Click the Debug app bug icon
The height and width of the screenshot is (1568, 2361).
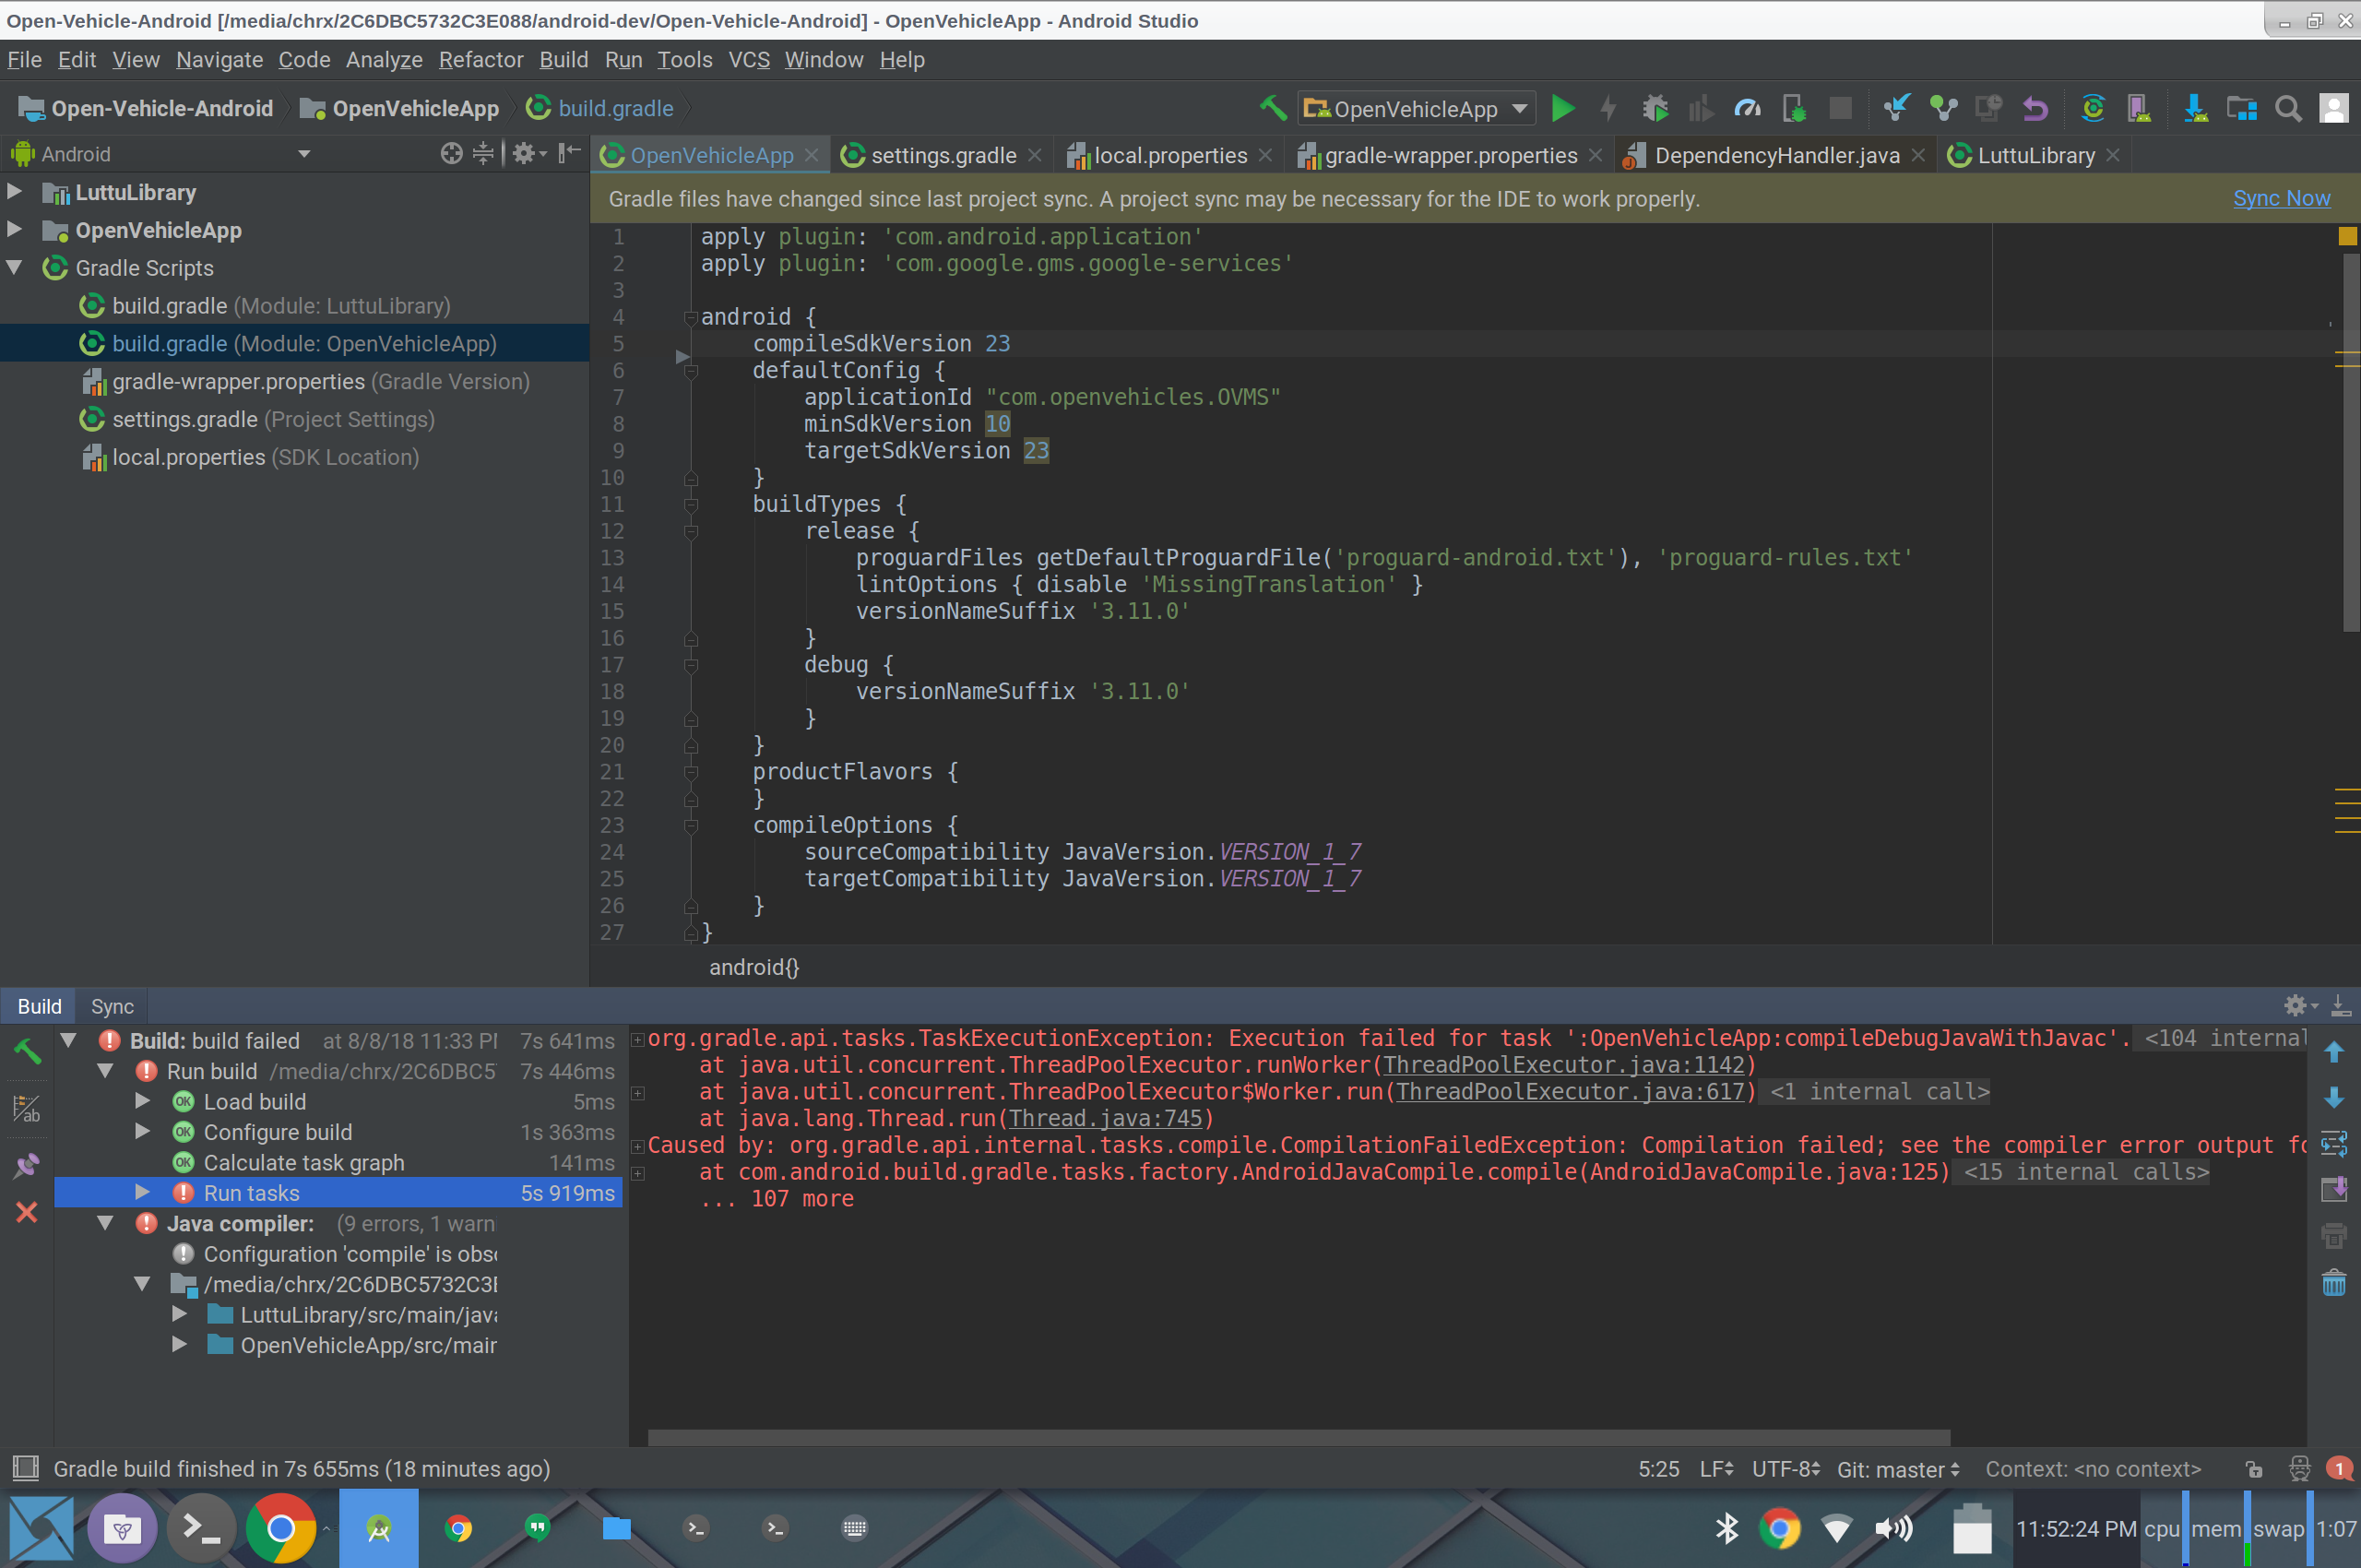(1655, 108)
